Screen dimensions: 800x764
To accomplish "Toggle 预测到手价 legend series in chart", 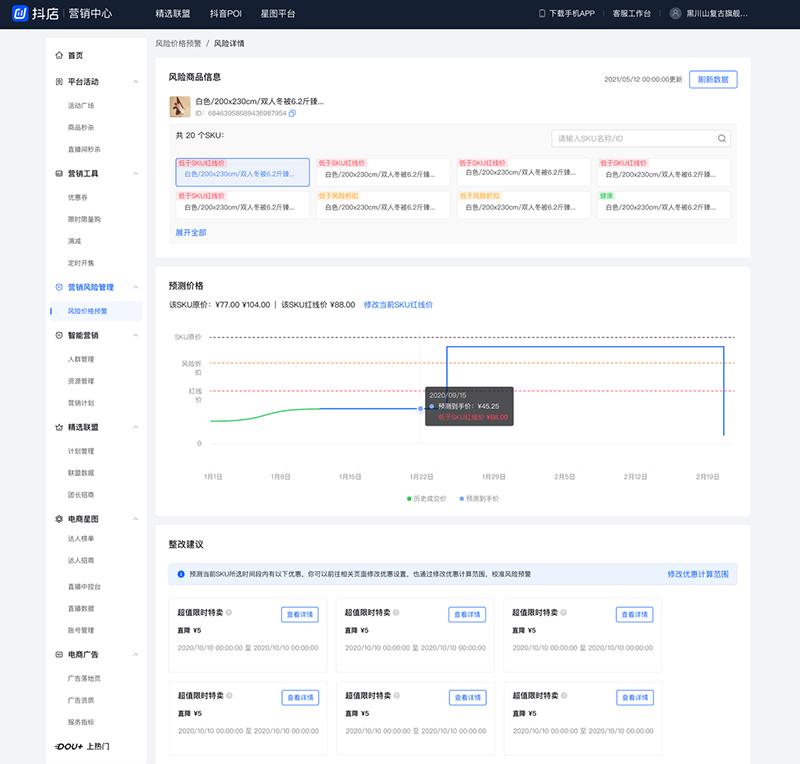I will [479, 497].
